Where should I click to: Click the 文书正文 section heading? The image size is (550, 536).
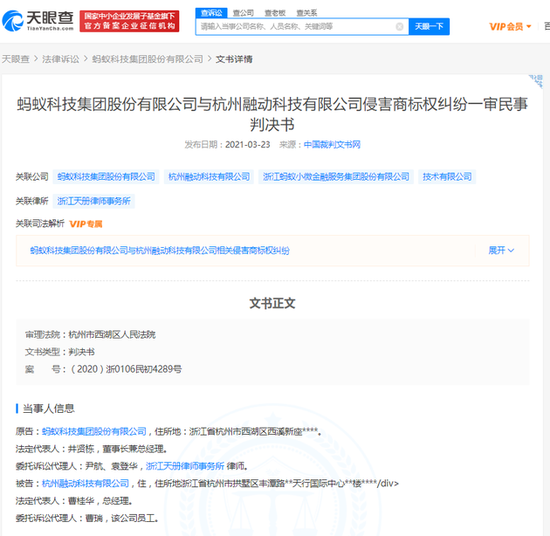point(272,303)
